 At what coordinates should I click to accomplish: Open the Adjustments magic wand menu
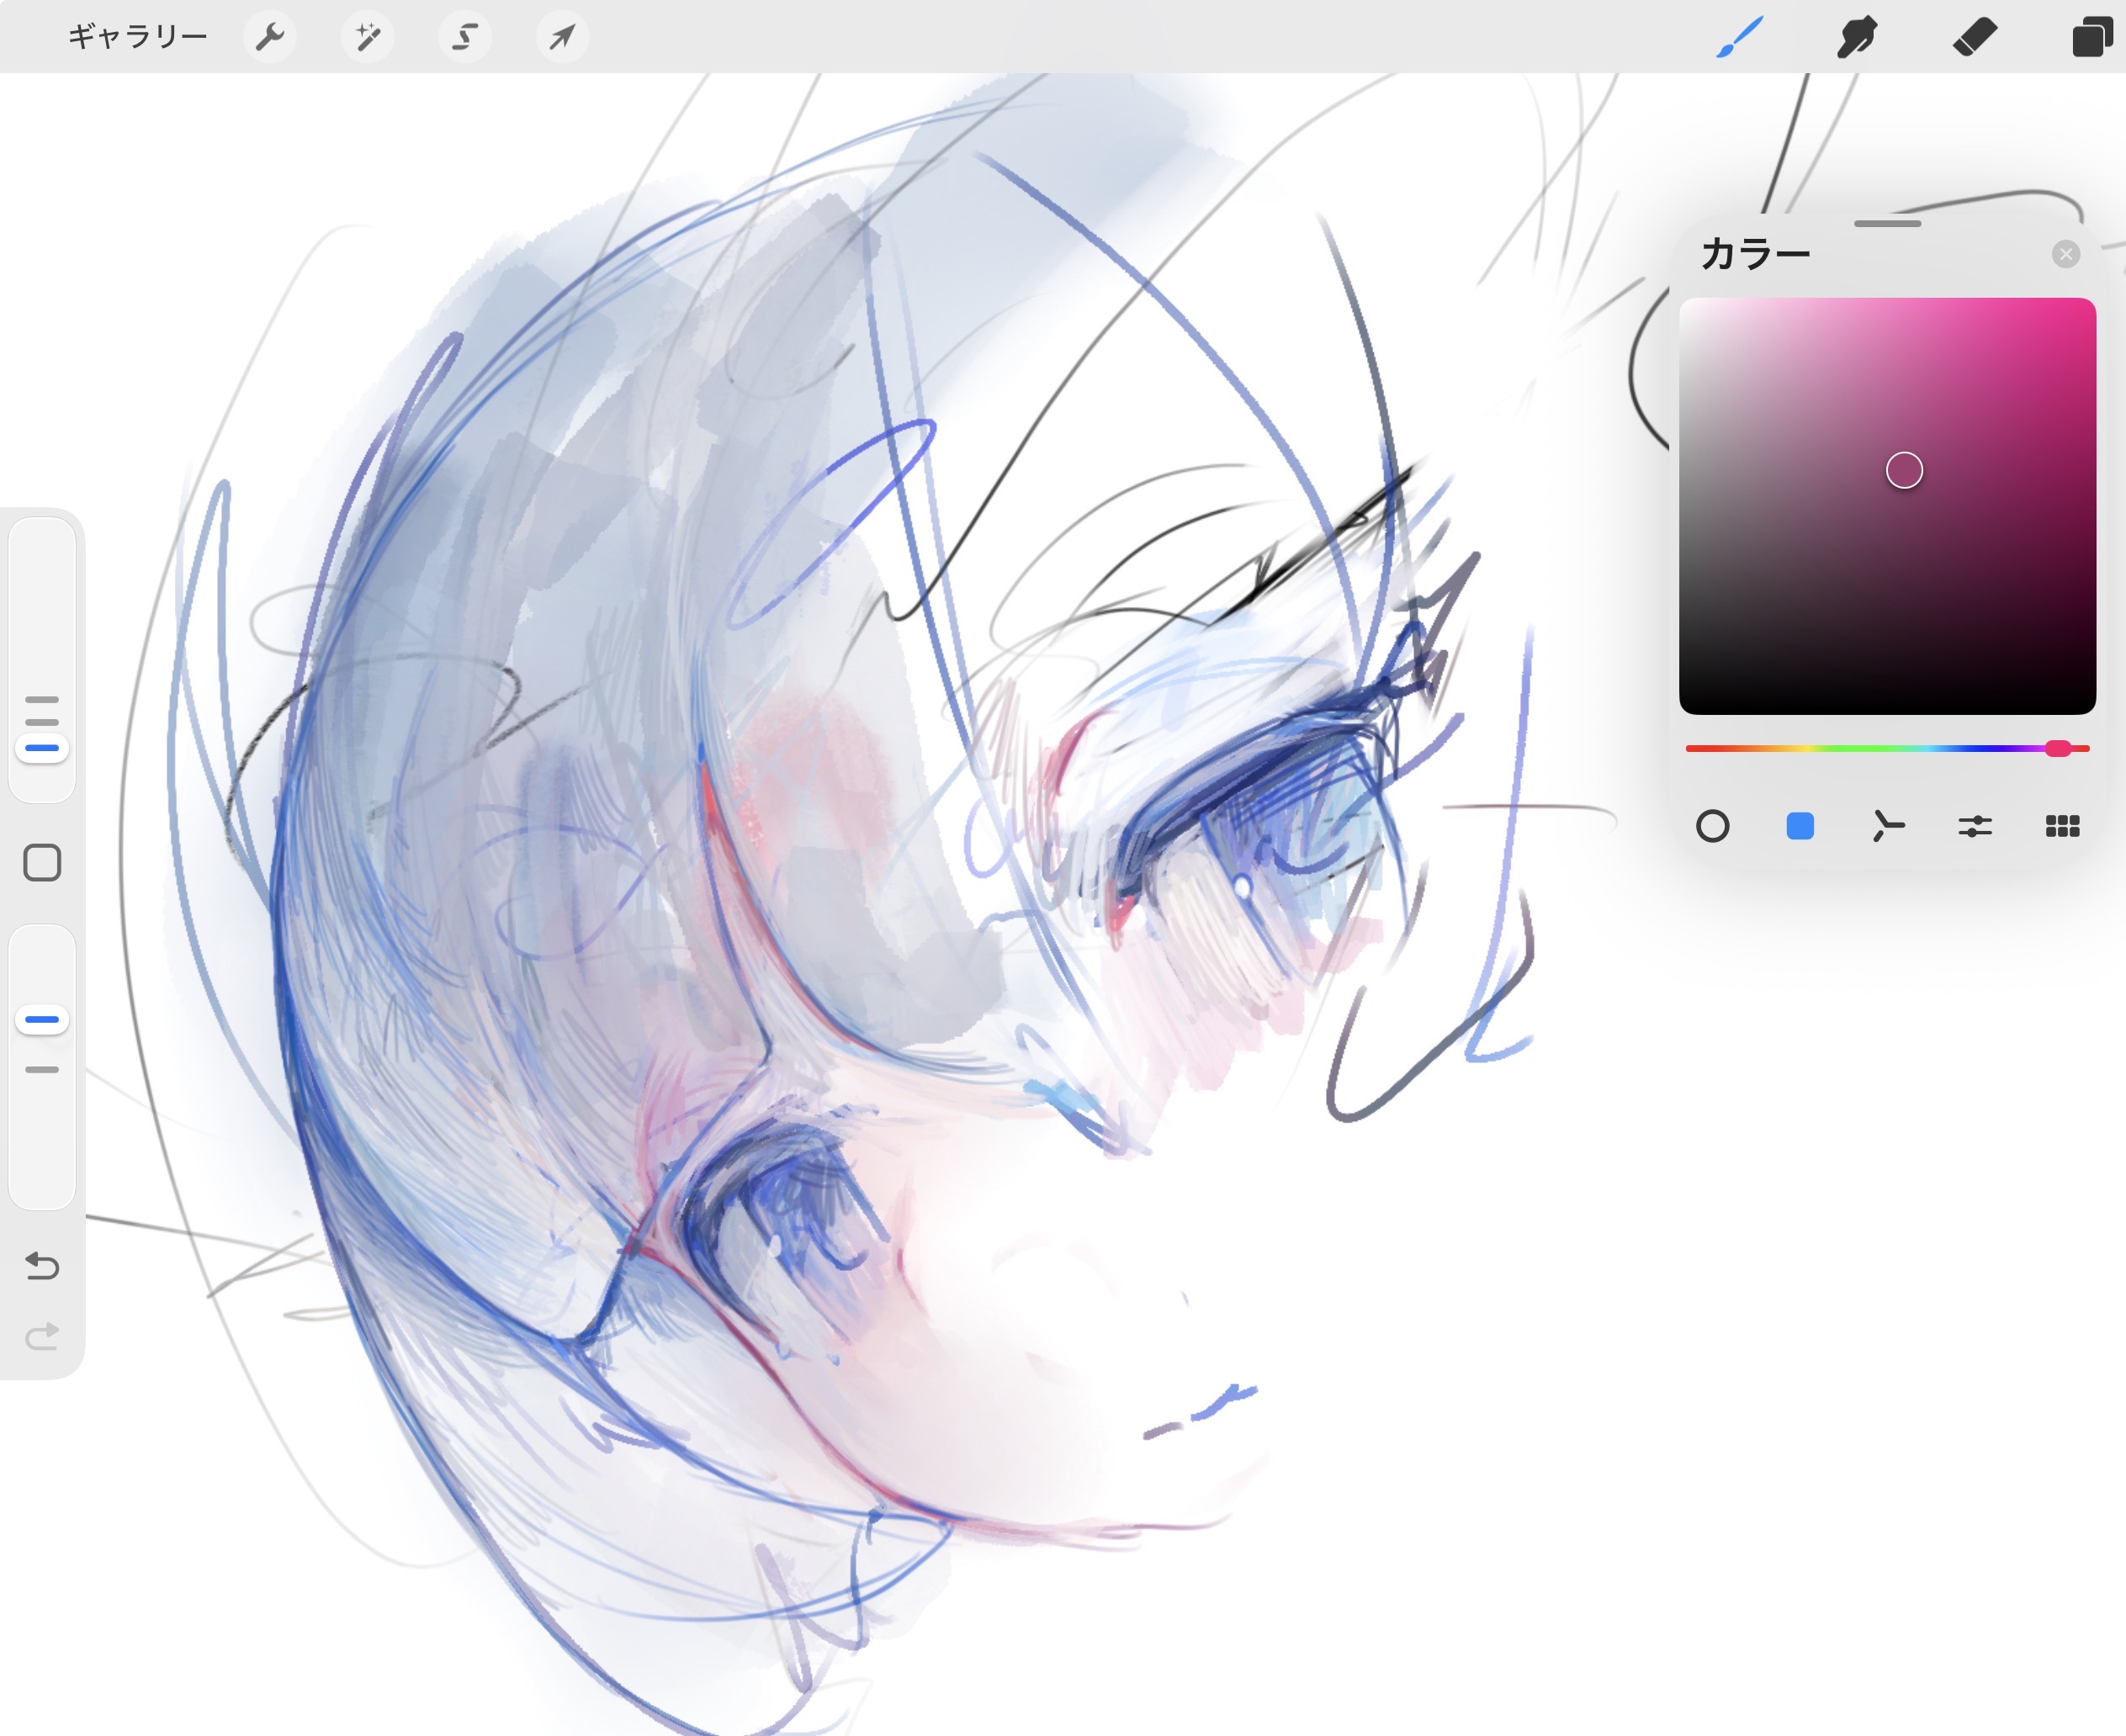(367, 37)
